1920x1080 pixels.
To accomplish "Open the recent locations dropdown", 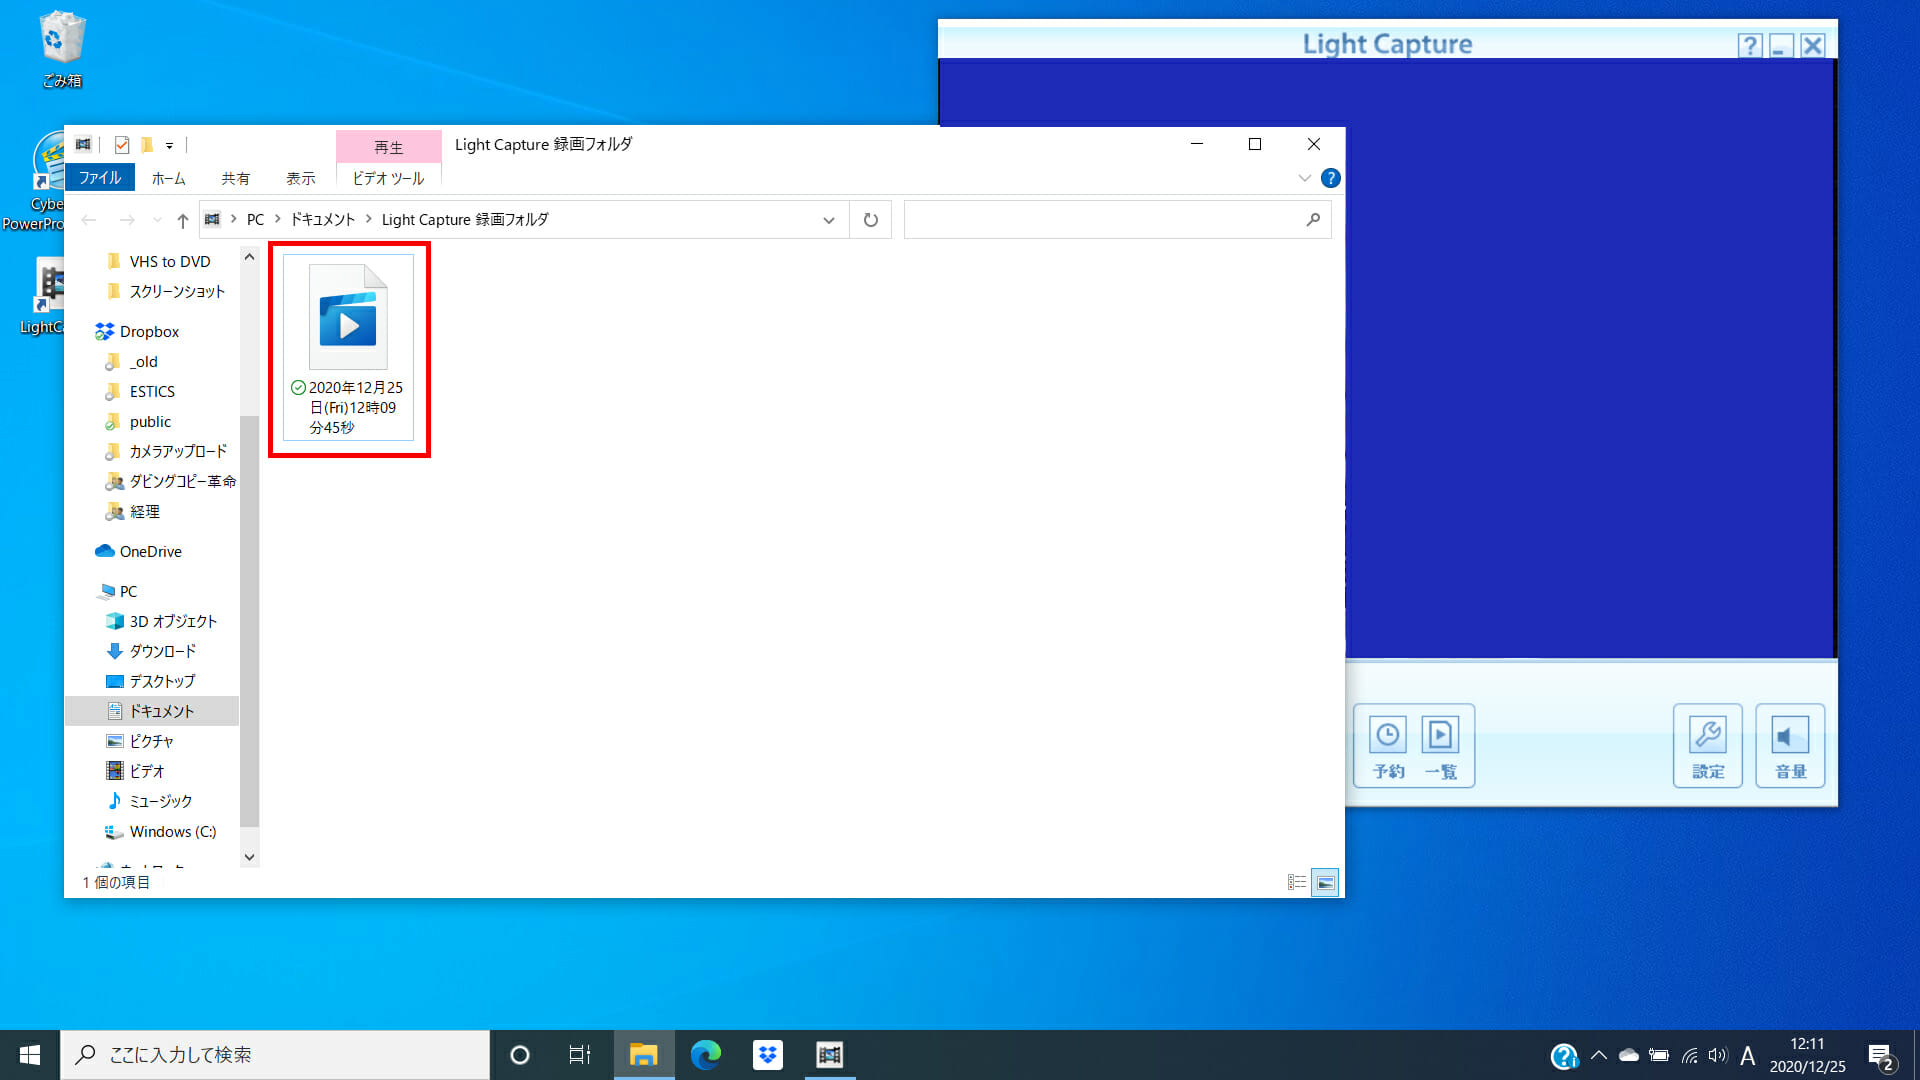I will click(157, 220).
